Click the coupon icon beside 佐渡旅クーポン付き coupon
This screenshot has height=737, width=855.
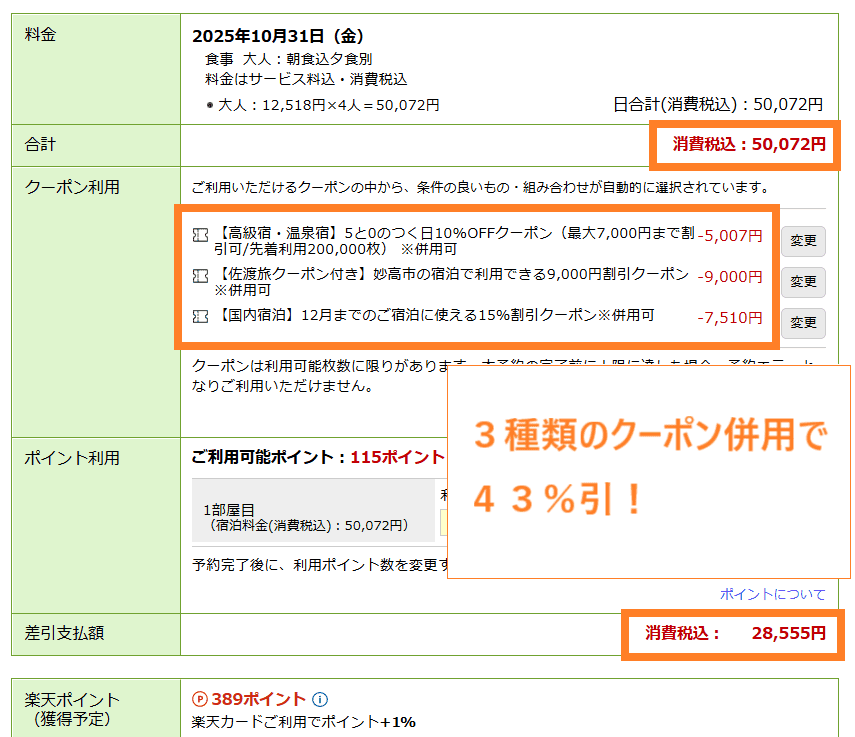click(200, 274)
